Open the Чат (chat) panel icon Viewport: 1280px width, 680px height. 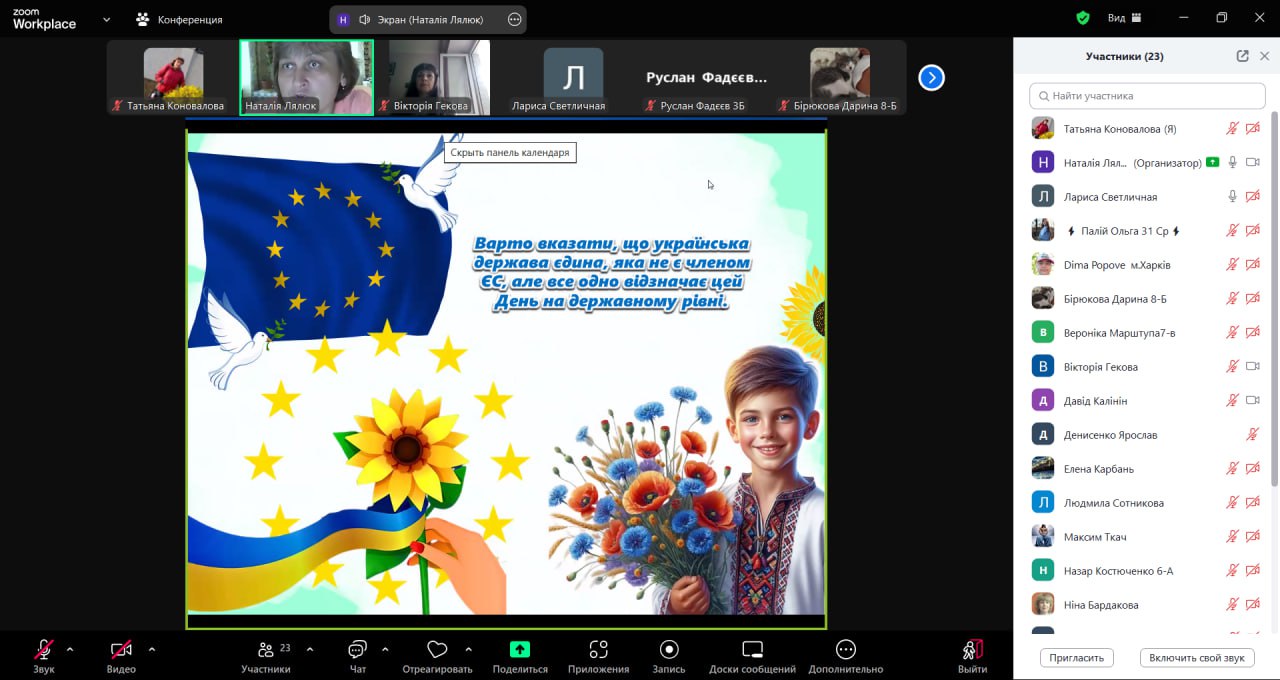pyautogui.click(x=357, y=650)
